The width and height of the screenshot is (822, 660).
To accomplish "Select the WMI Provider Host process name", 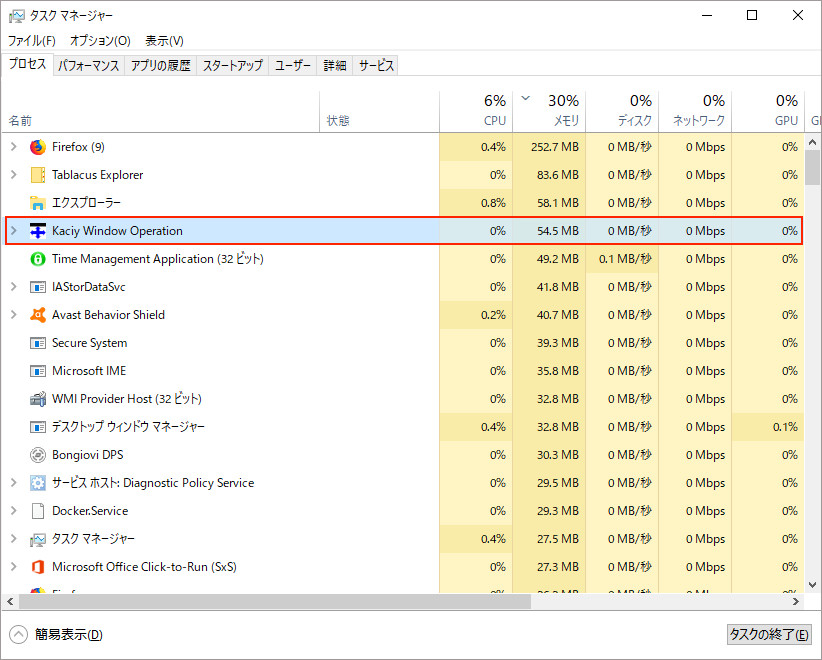I will (x=127, y=399).
